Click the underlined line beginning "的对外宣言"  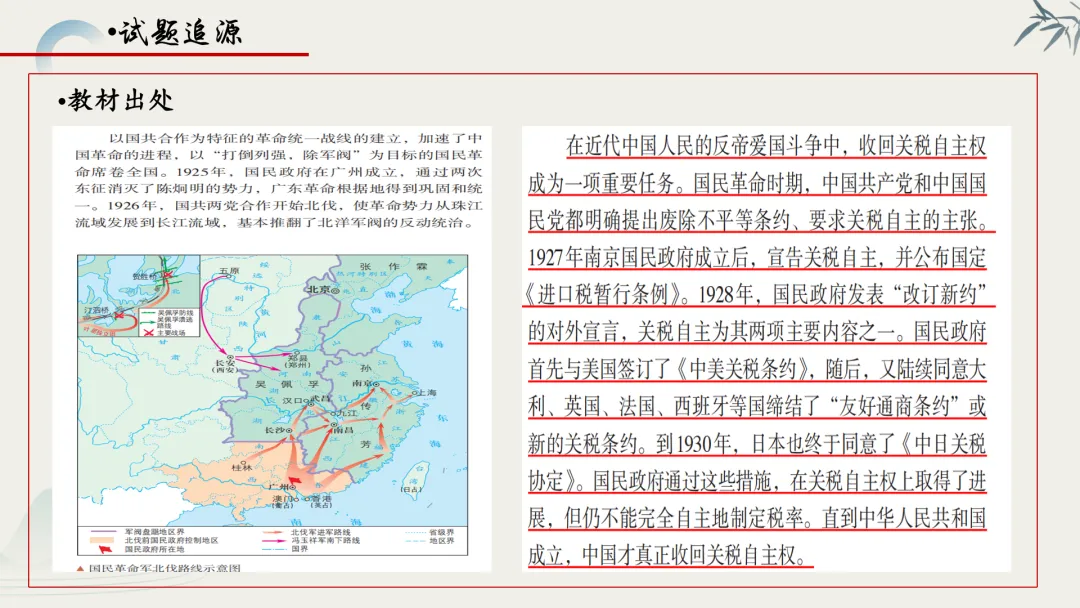[757, 332]
